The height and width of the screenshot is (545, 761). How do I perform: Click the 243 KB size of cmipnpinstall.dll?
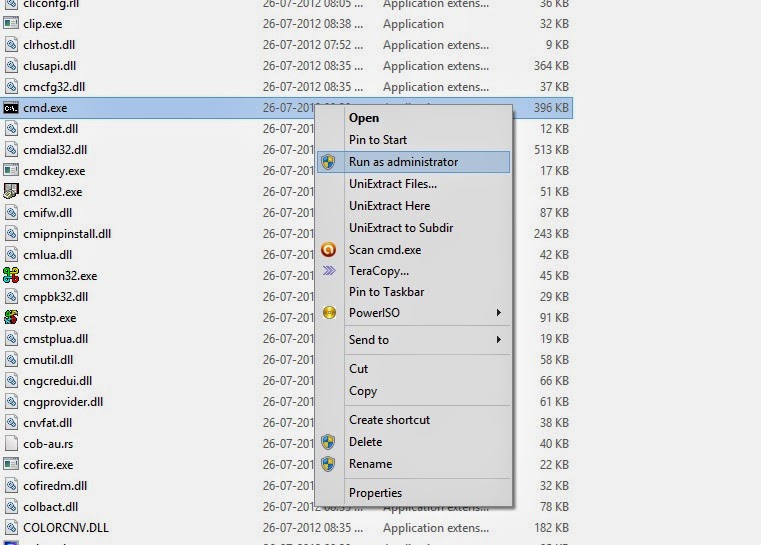pyautogui.click(x=551, y=233)
